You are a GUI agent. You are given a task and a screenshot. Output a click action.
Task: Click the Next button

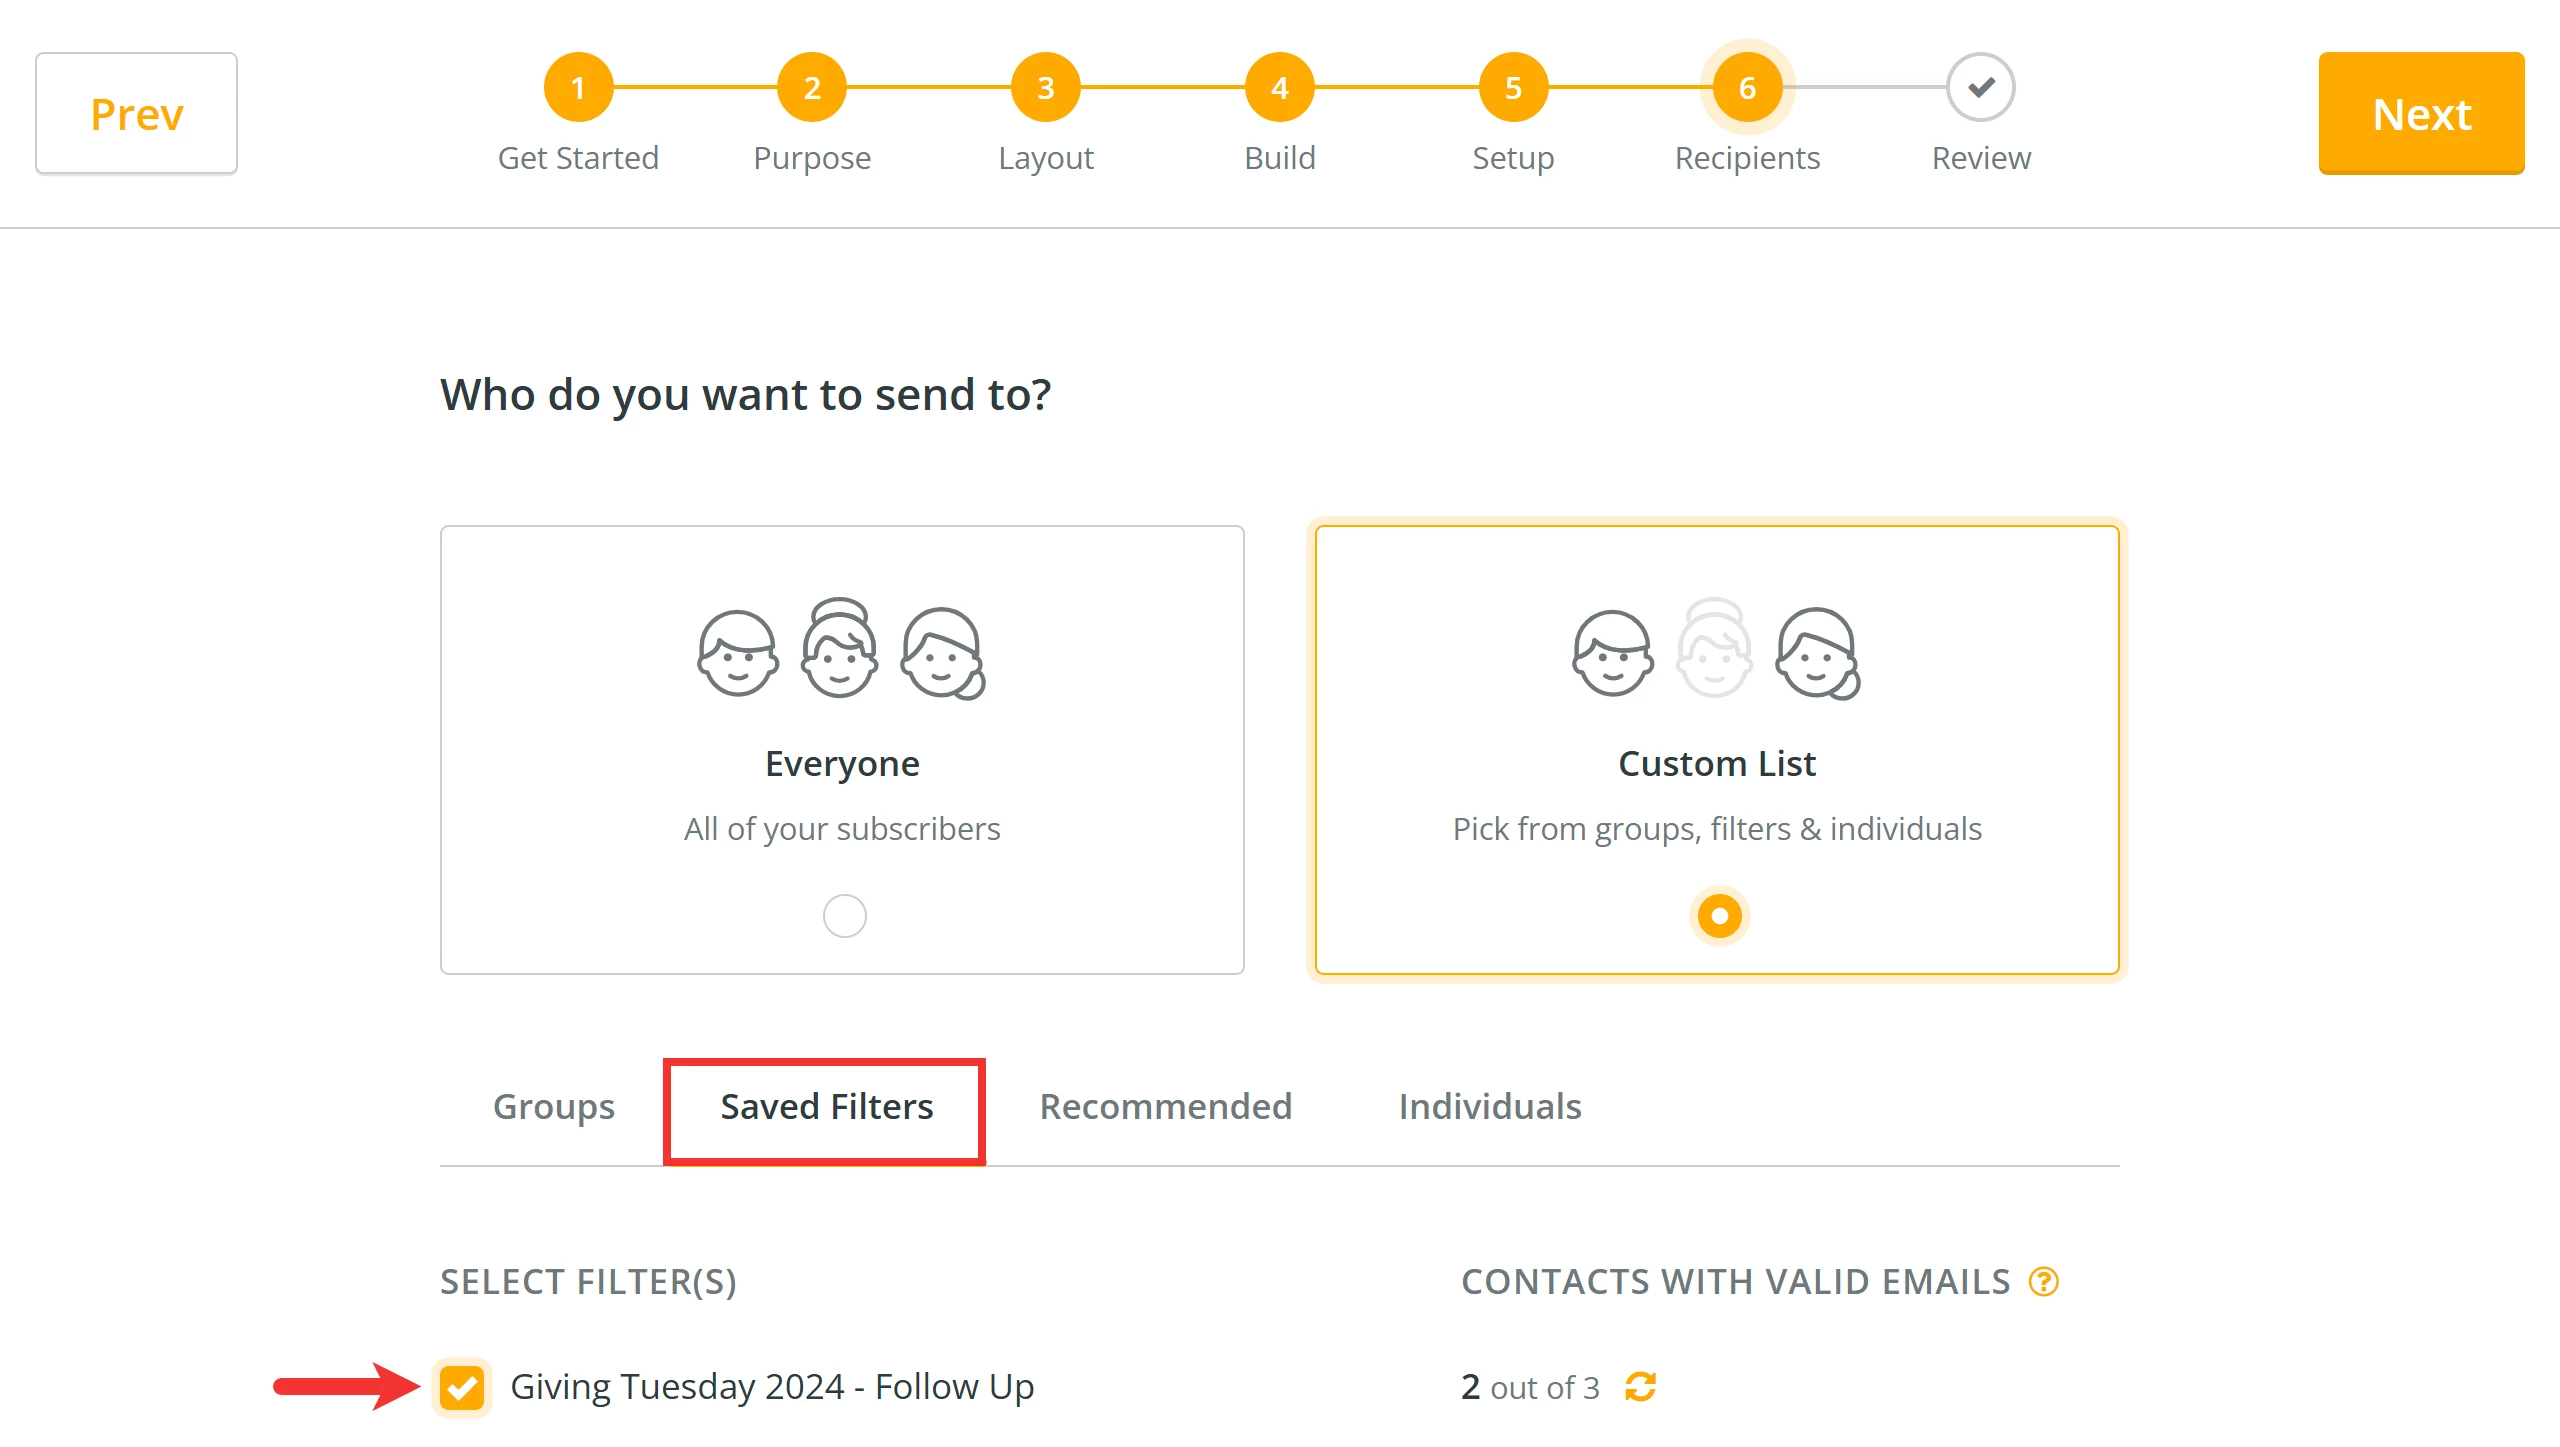(x=2421, y=113)
